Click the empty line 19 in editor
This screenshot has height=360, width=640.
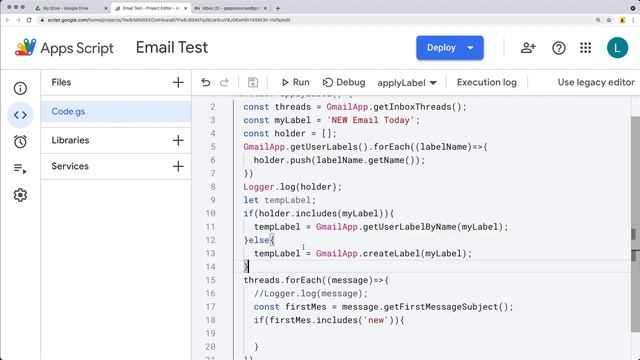[x=433, y=333]
